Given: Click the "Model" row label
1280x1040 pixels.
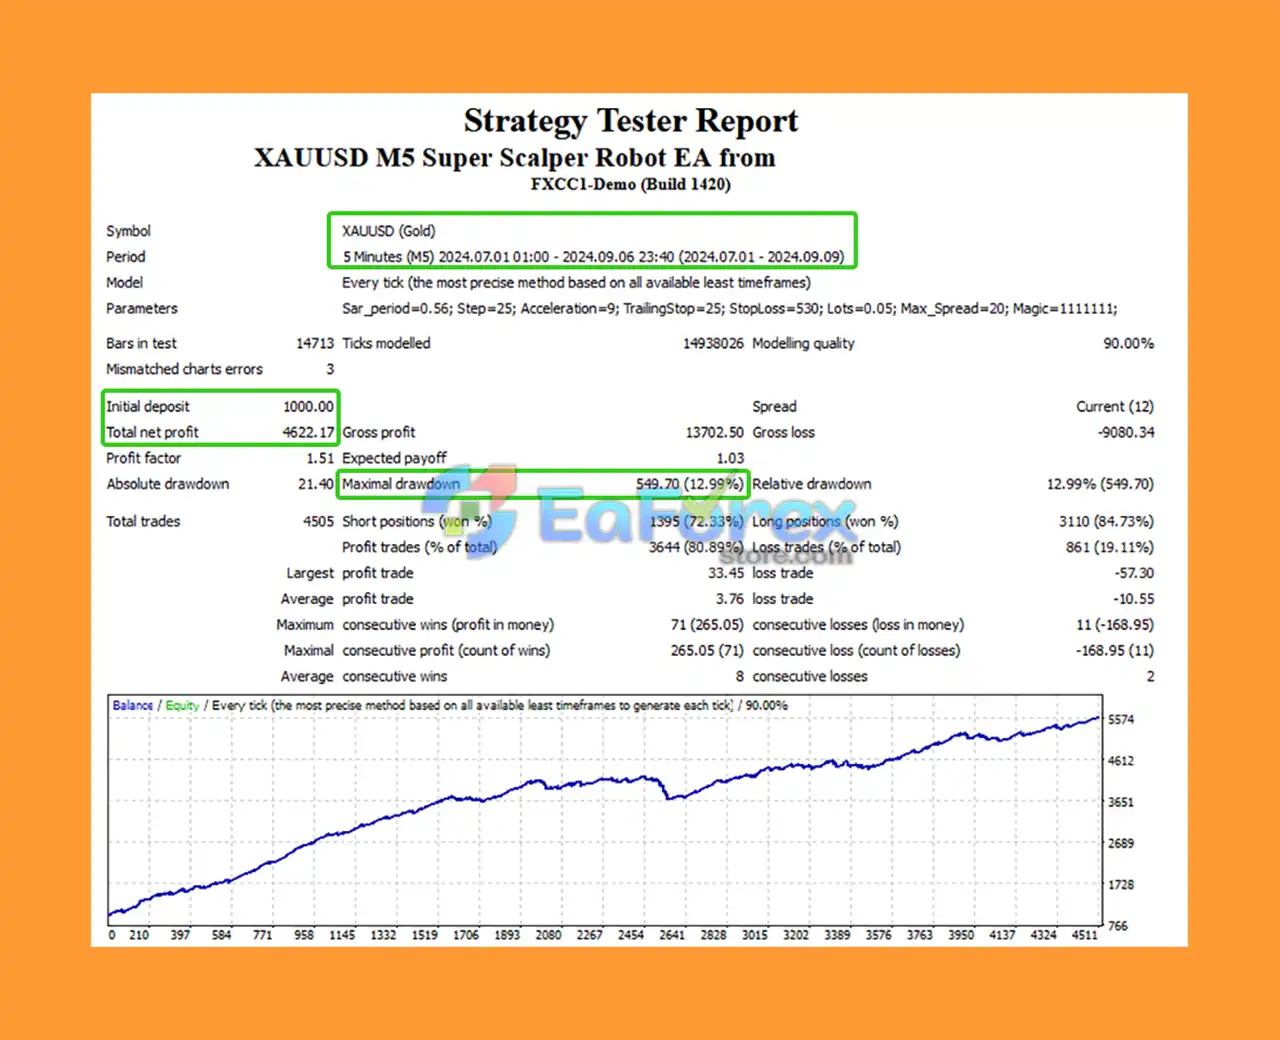Looking at the screenshot, I should pyautogui.click(x=125, y=283).
